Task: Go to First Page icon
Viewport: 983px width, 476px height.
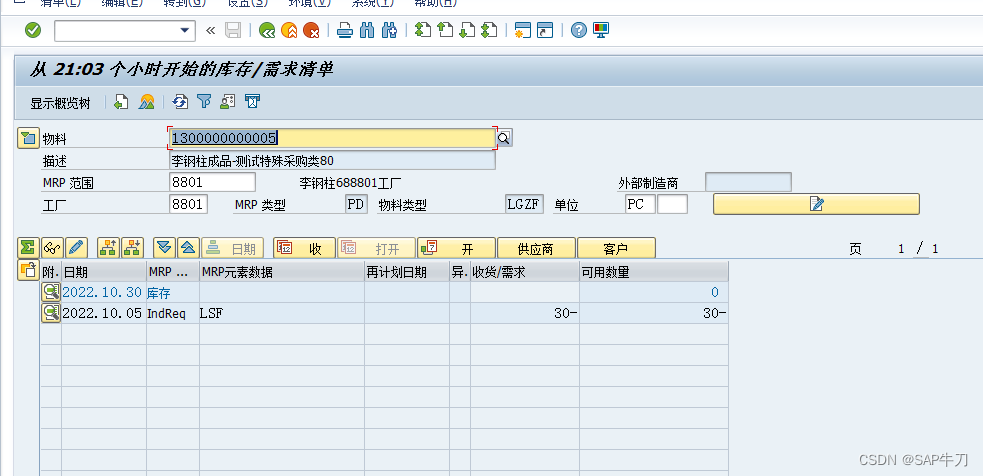Action: point(423,30)
